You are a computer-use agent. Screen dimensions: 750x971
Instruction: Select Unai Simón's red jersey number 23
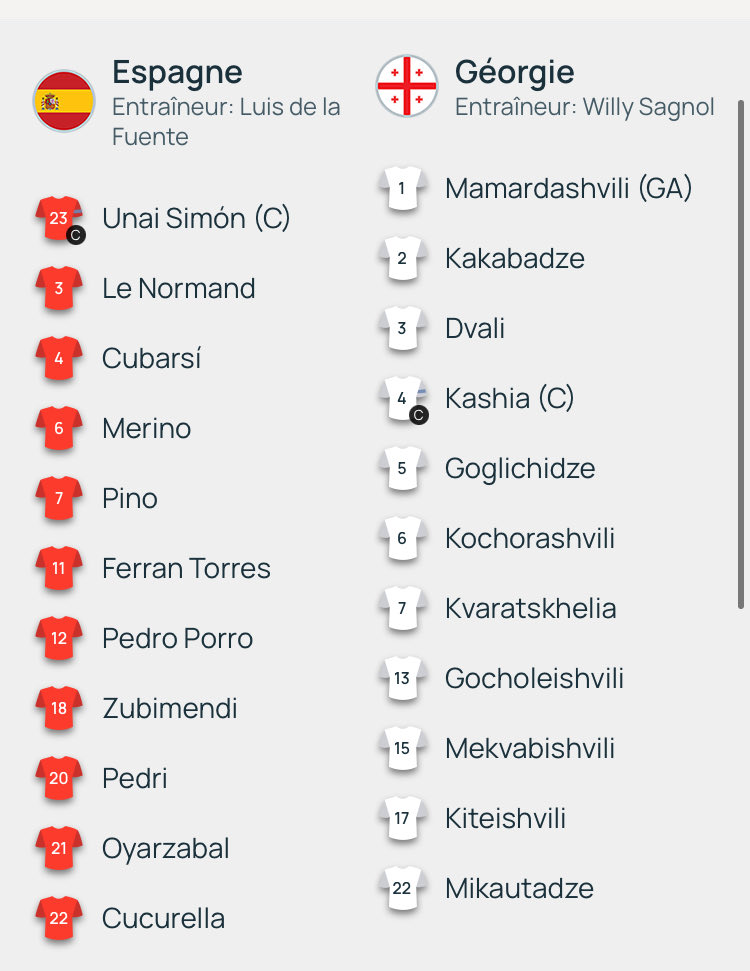pyautogui.click(x=61, y=217)
